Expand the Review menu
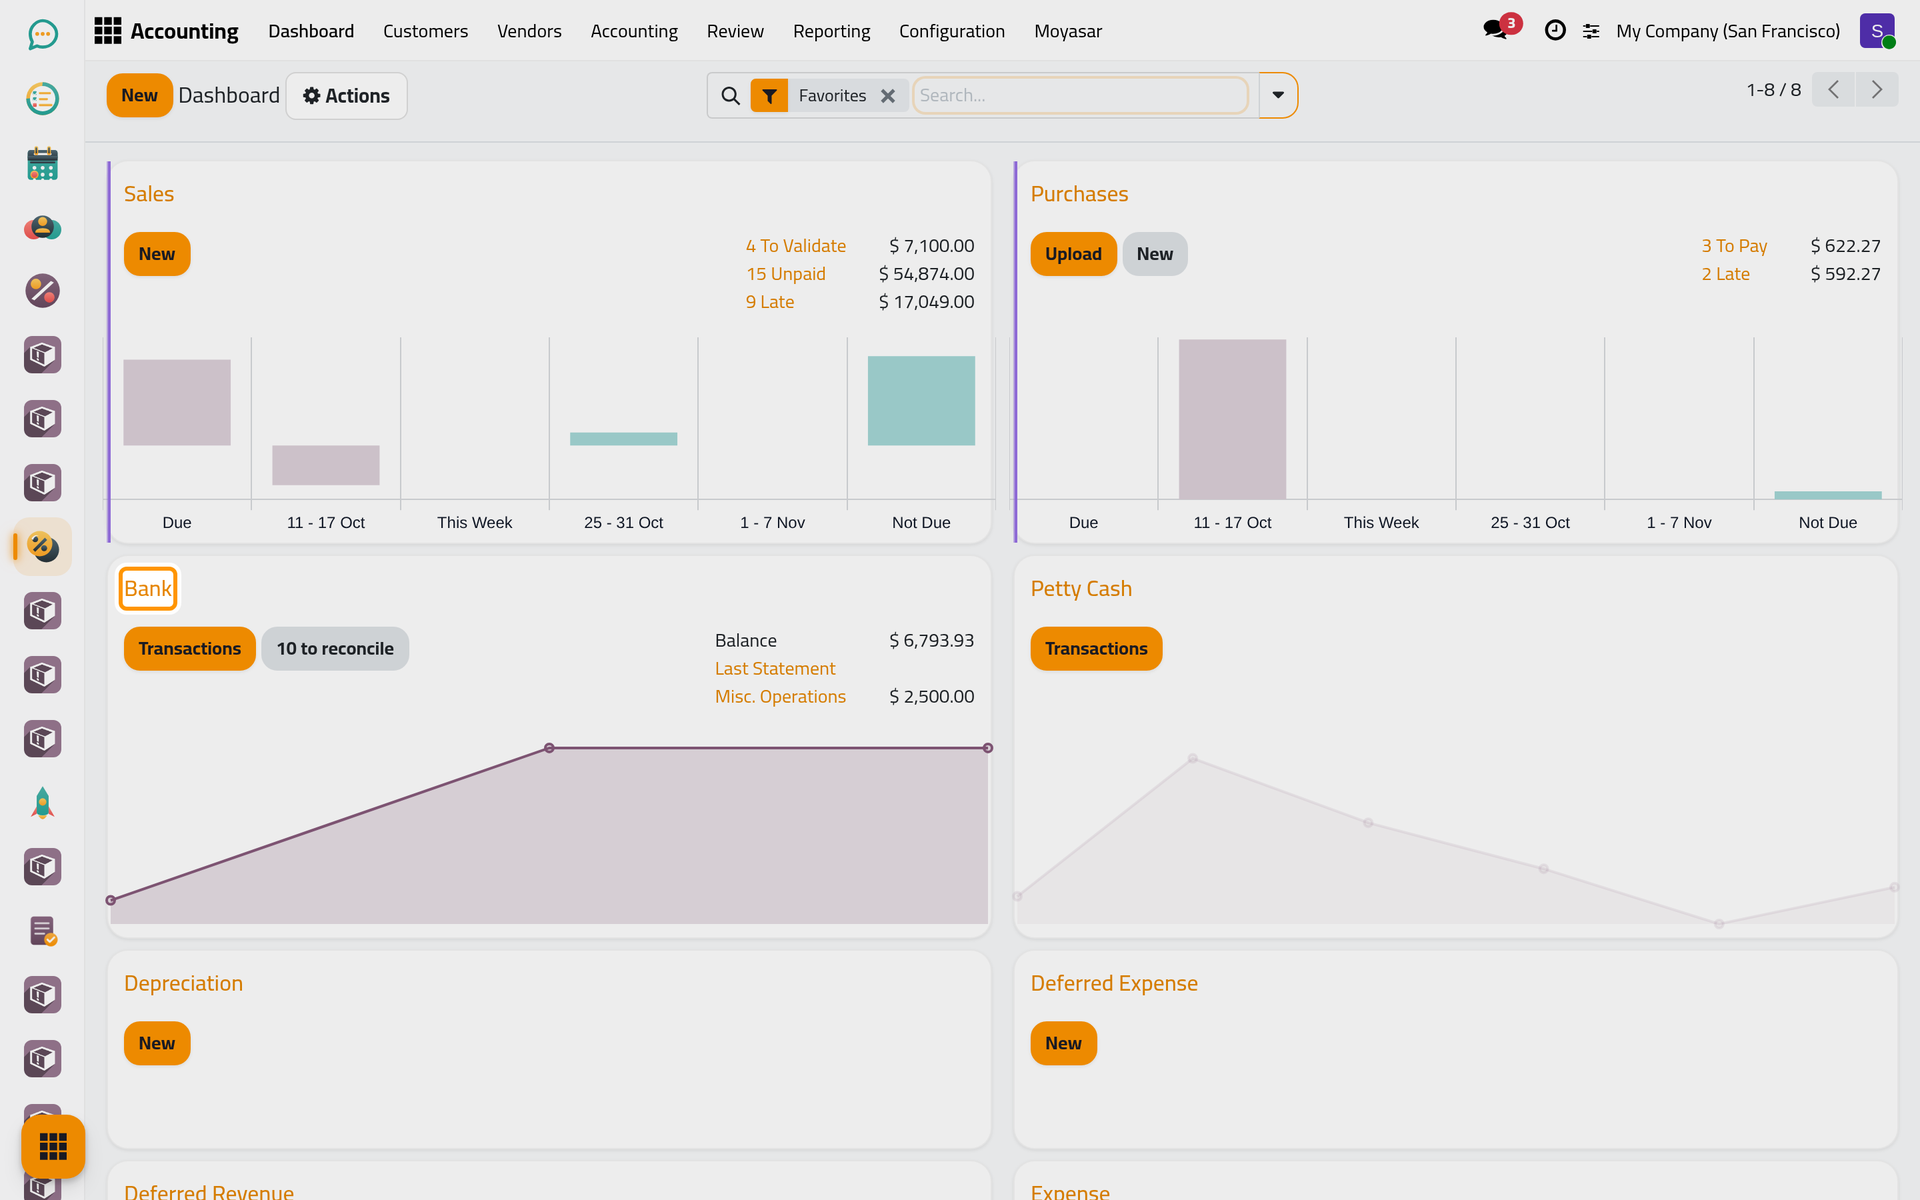The height and width of the screenshot is (1200, 1920). [x=735, y=31]
